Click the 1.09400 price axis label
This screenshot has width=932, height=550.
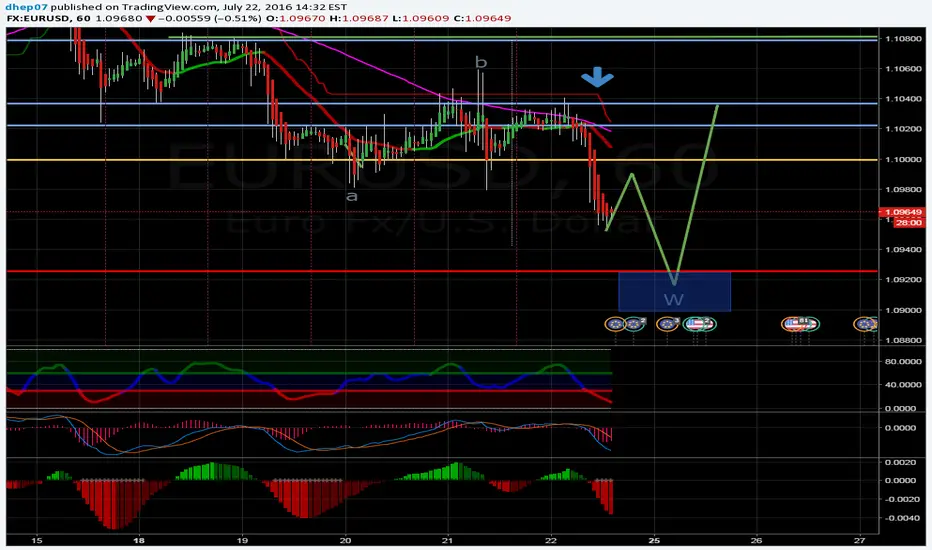pos(903,250)
